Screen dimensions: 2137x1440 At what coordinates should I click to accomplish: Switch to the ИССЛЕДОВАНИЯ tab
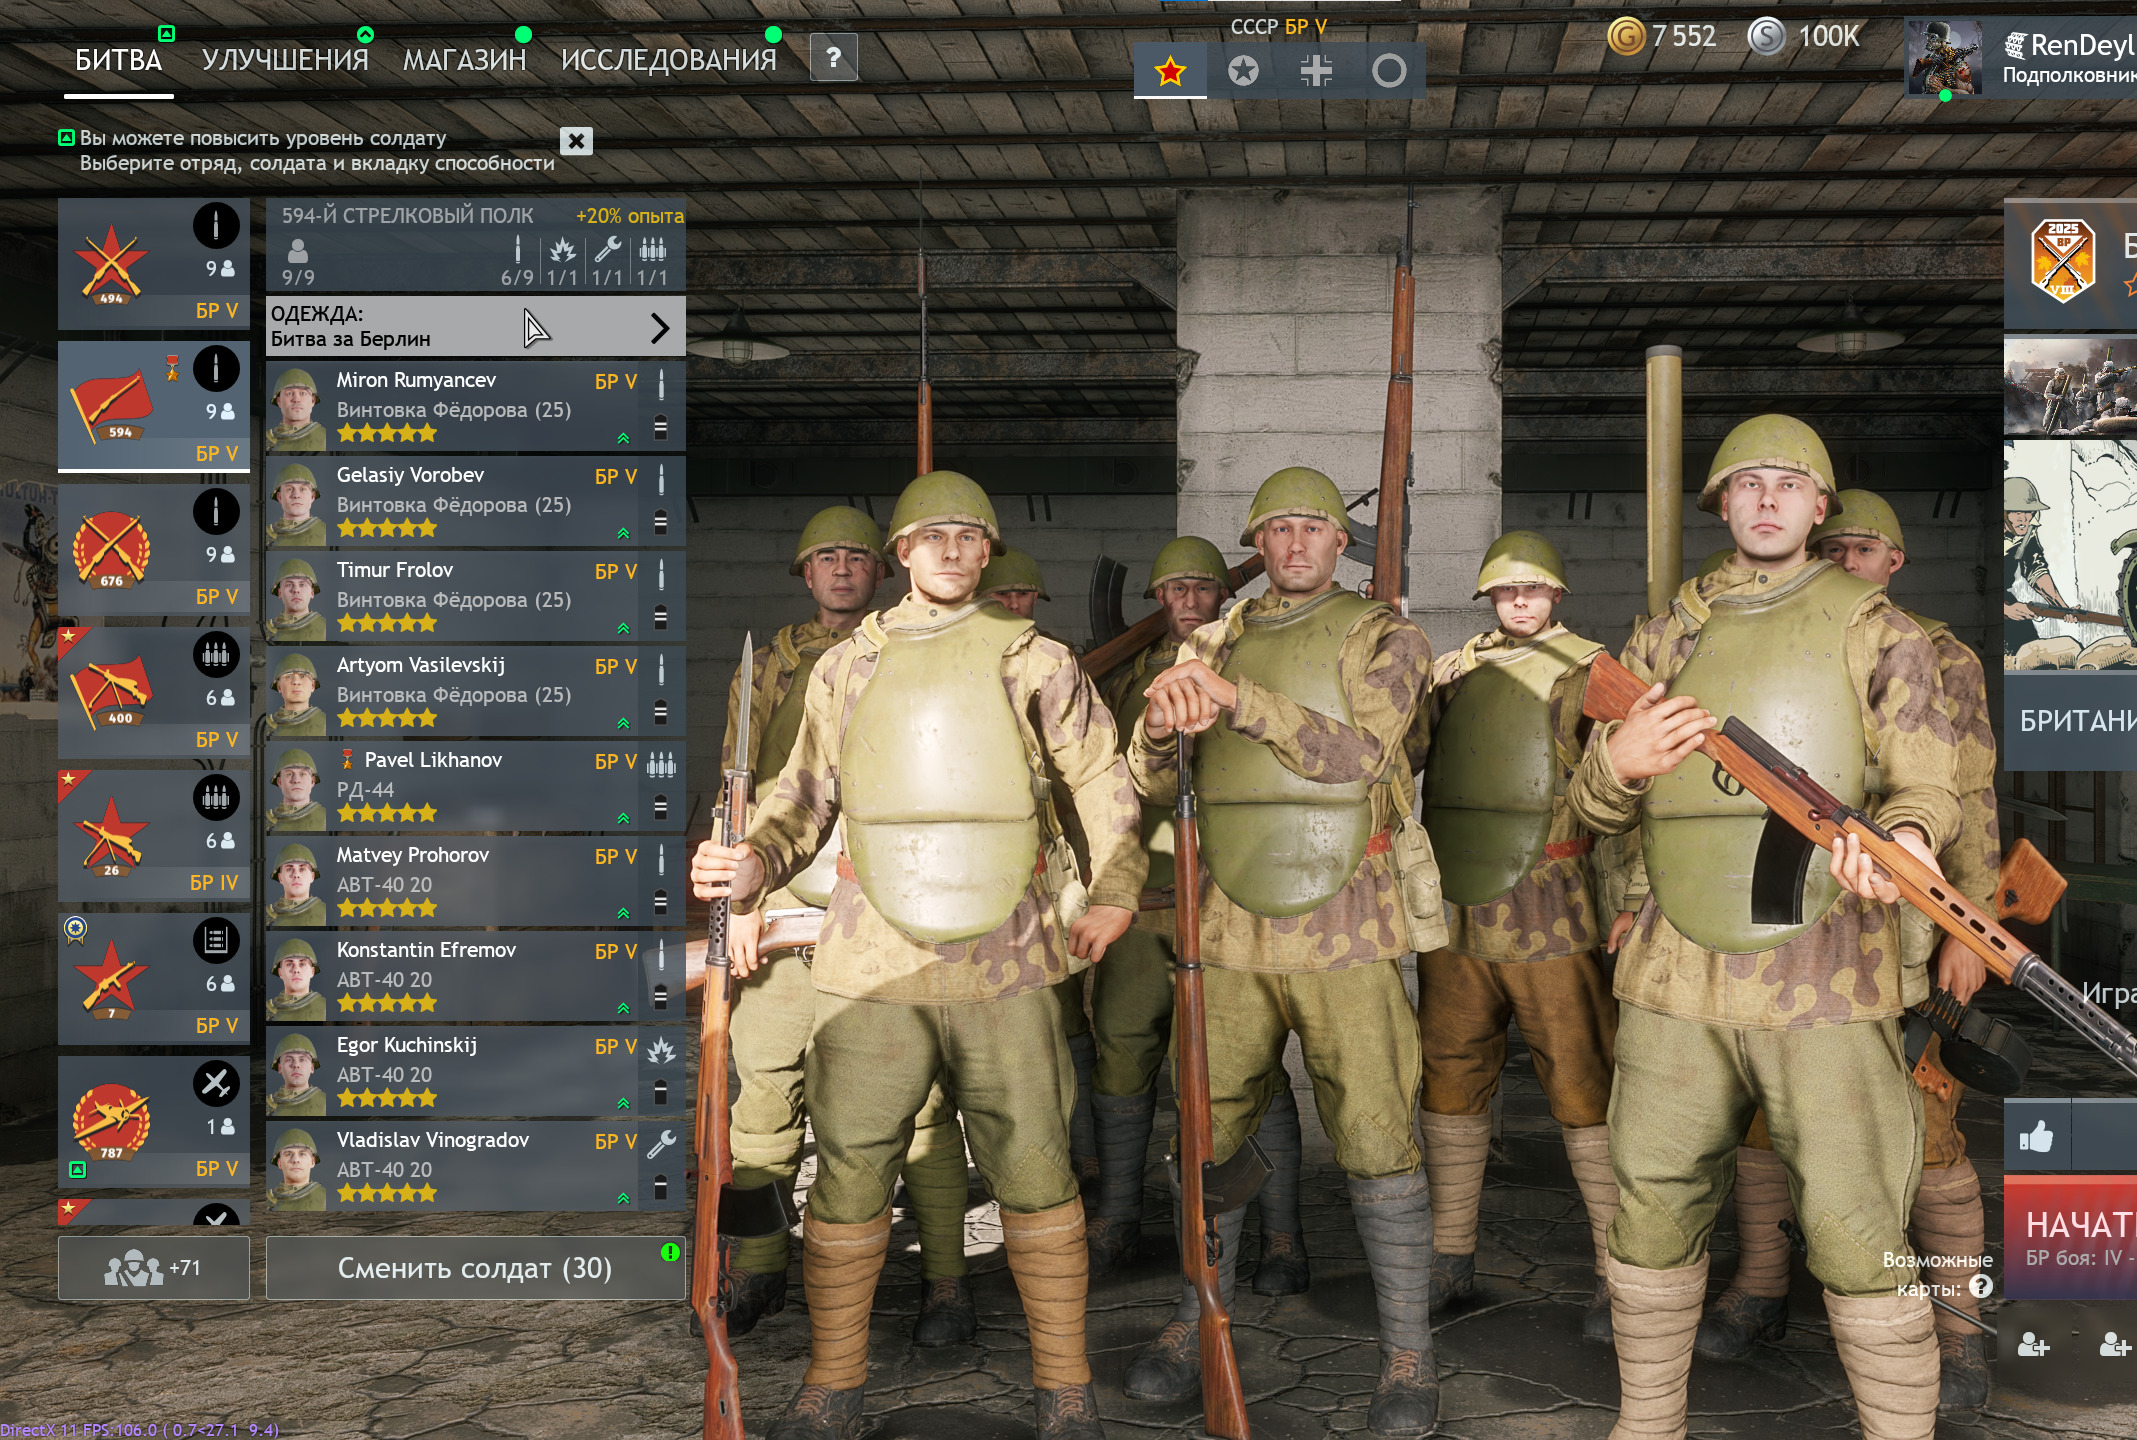(x=668, y=60)
